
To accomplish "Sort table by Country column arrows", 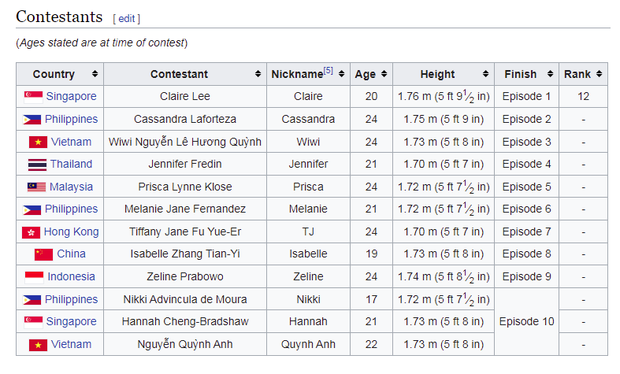I will pos(95,74).
